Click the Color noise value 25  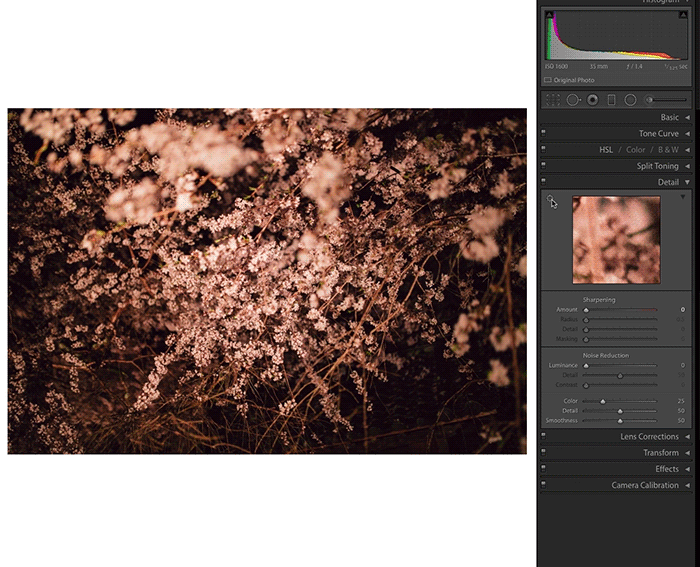(x=681, y=401)
